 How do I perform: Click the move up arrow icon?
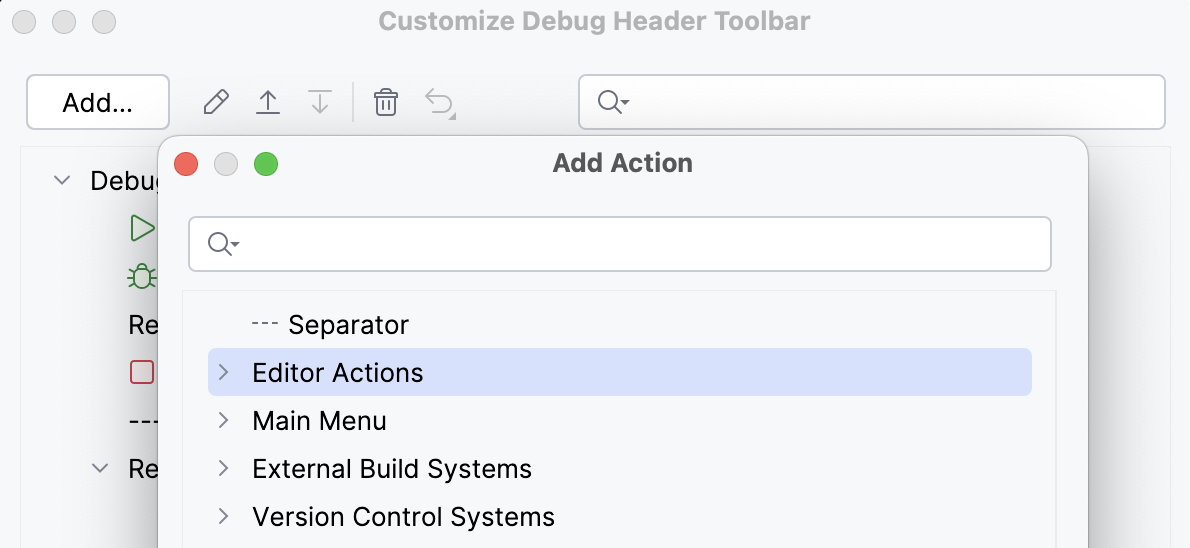268,102
